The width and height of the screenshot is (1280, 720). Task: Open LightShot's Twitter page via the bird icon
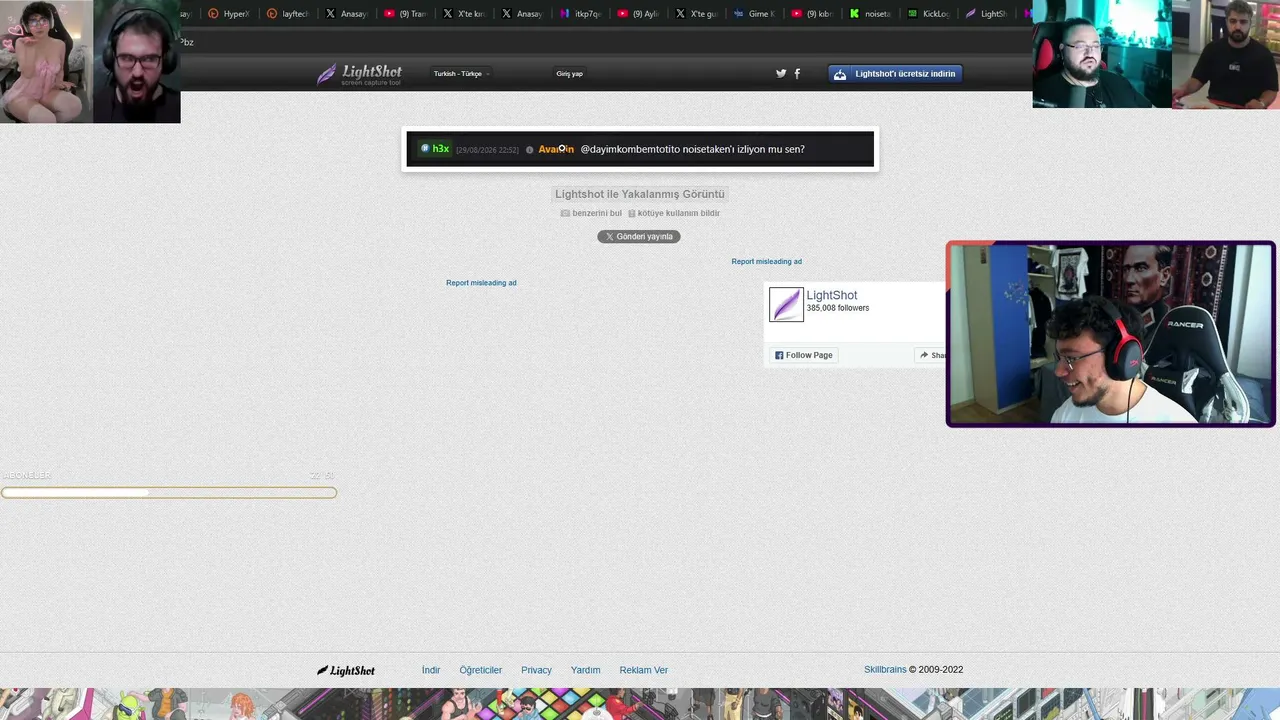[x=781, y=73]
